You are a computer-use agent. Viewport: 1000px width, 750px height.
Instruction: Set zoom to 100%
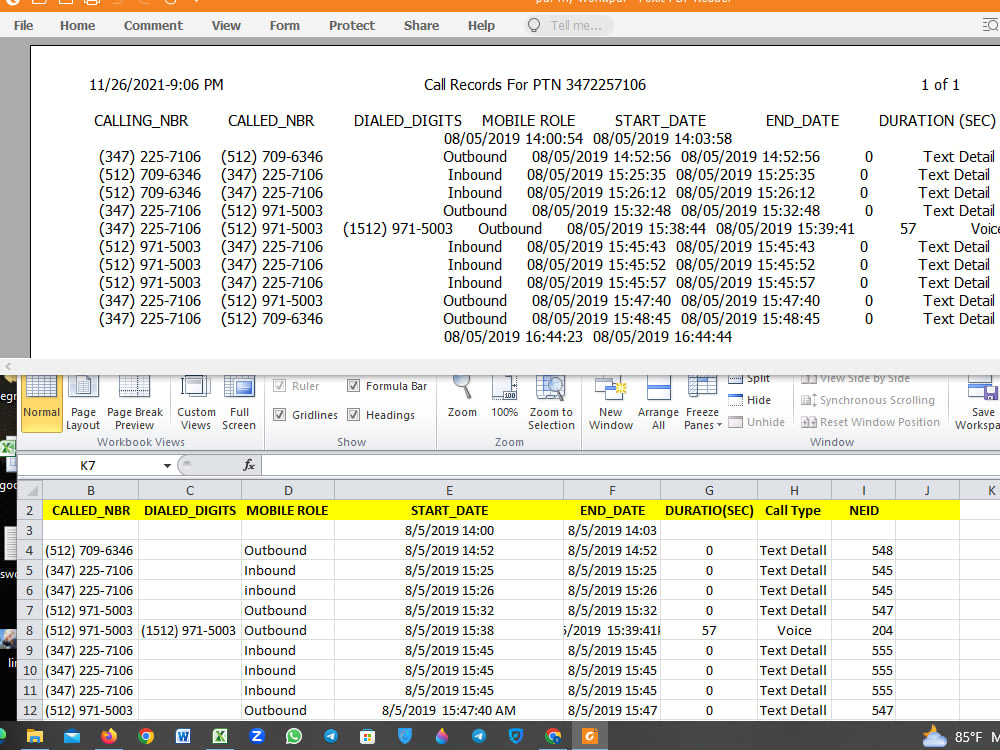point(504,398)
